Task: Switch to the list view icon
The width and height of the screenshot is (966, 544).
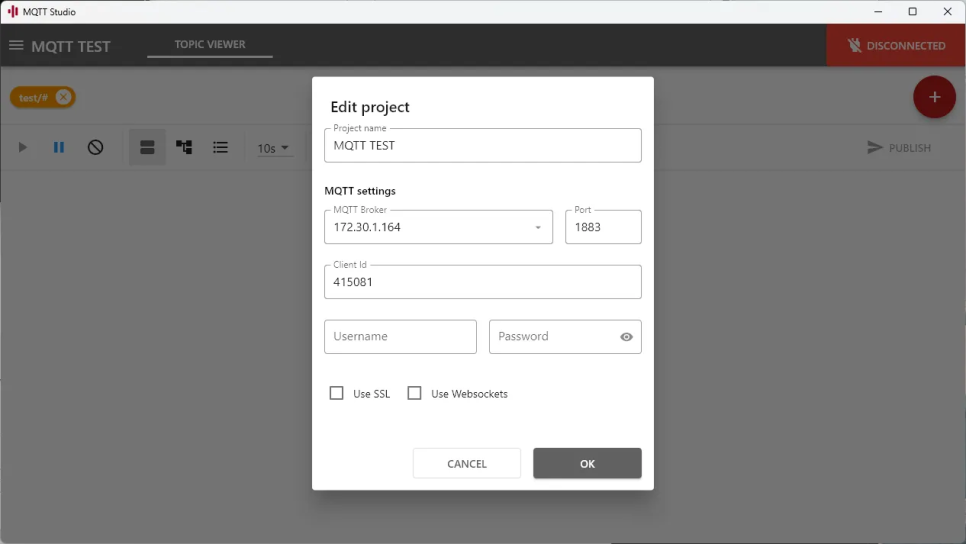Action: tap(221, 147)
